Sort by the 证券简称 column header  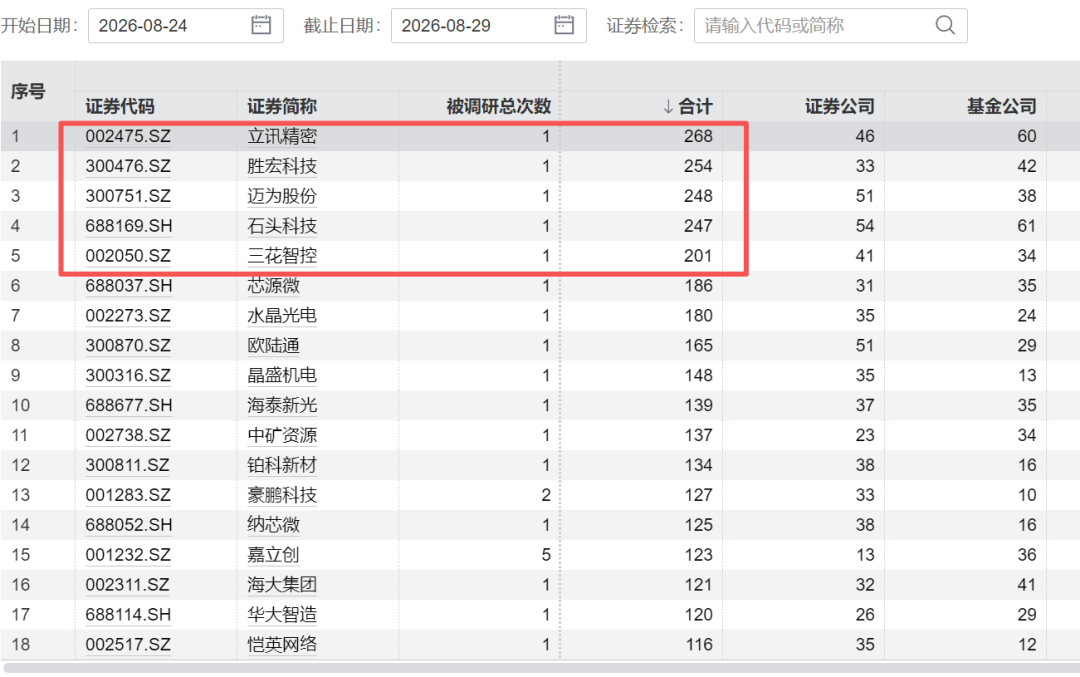pos(282,107)
